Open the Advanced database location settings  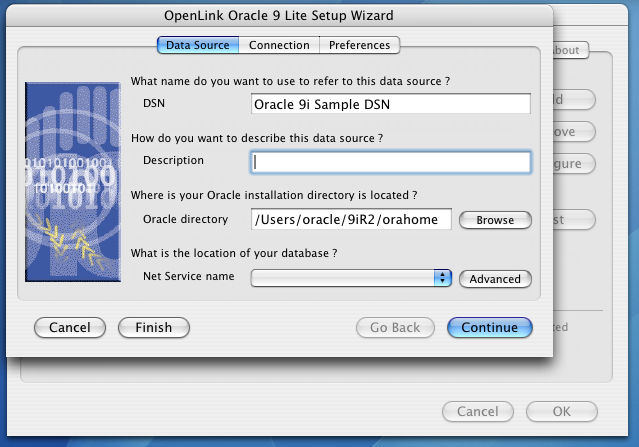click(495, 279)
